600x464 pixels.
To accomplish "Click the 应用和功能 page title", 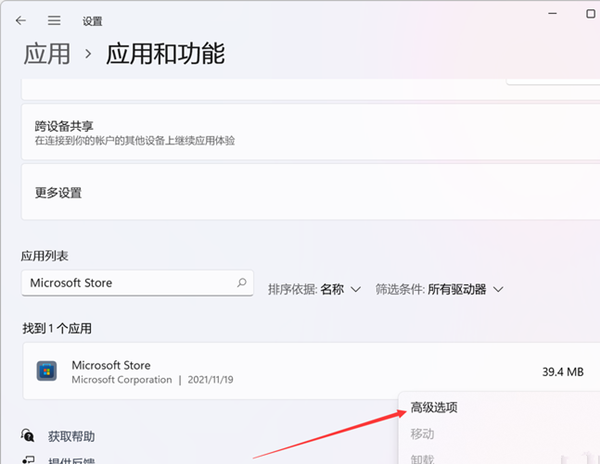I will 165,54.
